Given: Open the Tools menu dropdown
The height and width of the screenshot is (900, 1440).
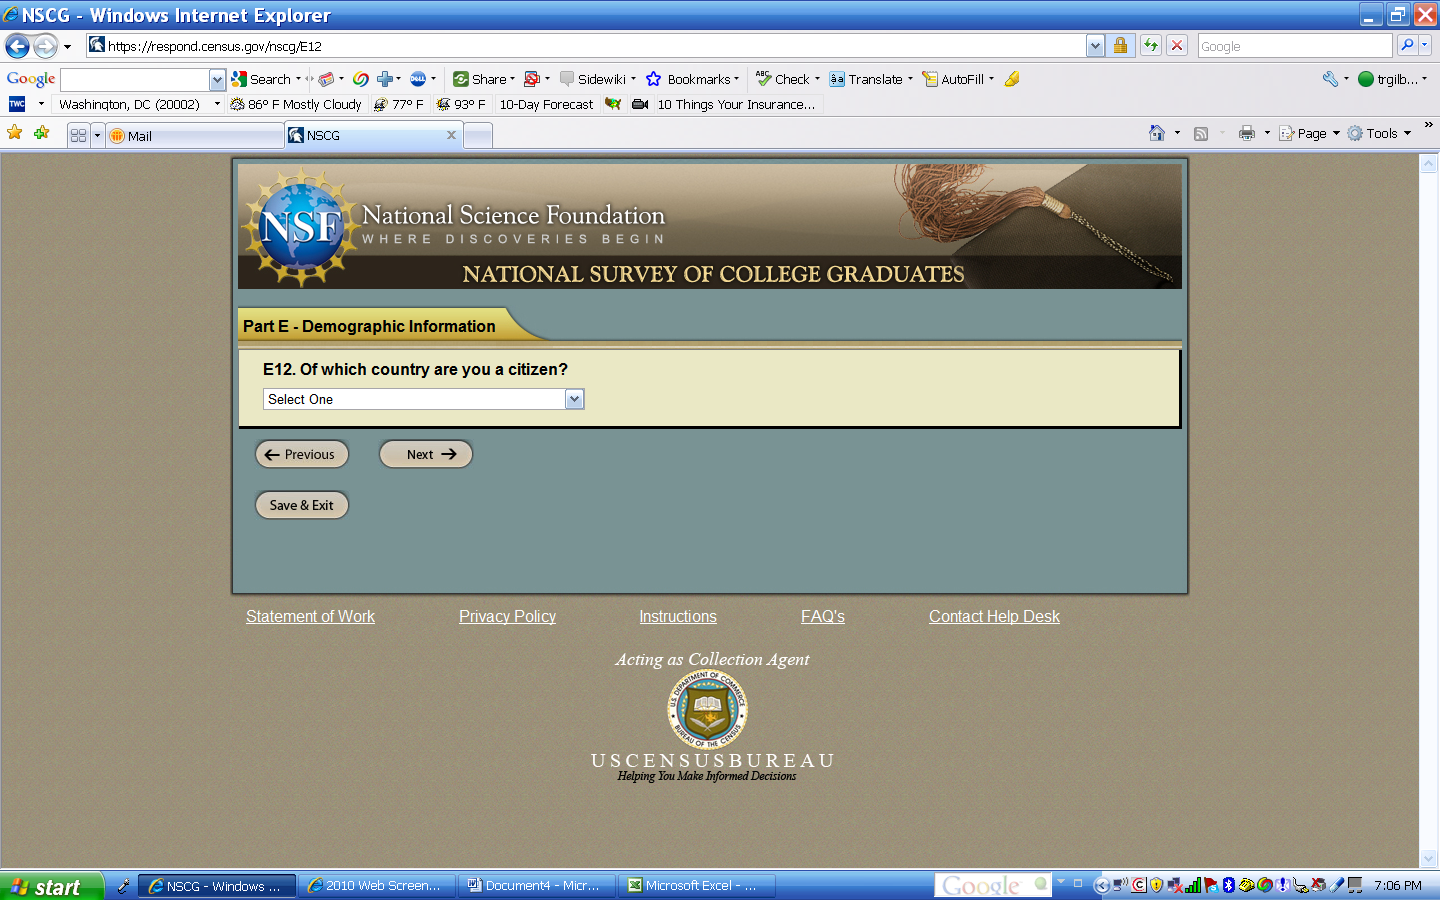Looking at the screenshot, I should click(1381, 133).
